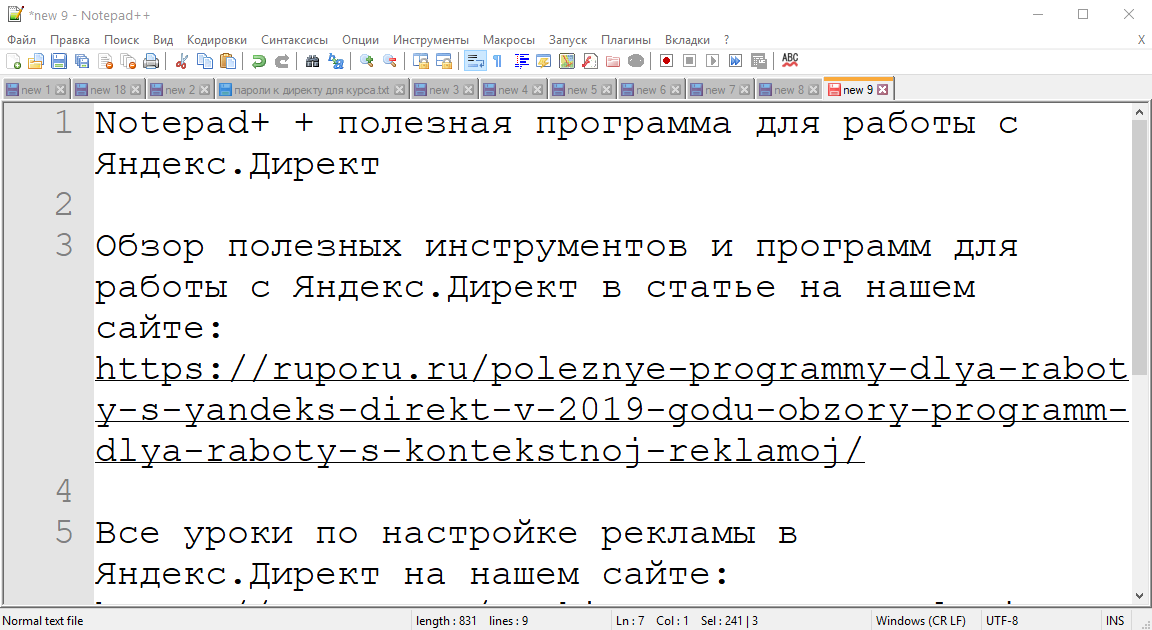Image resolution: width=1152 pixels, height=630 pixels.
Task: Cut selection with the scissors icon
Action: (181, 61)
